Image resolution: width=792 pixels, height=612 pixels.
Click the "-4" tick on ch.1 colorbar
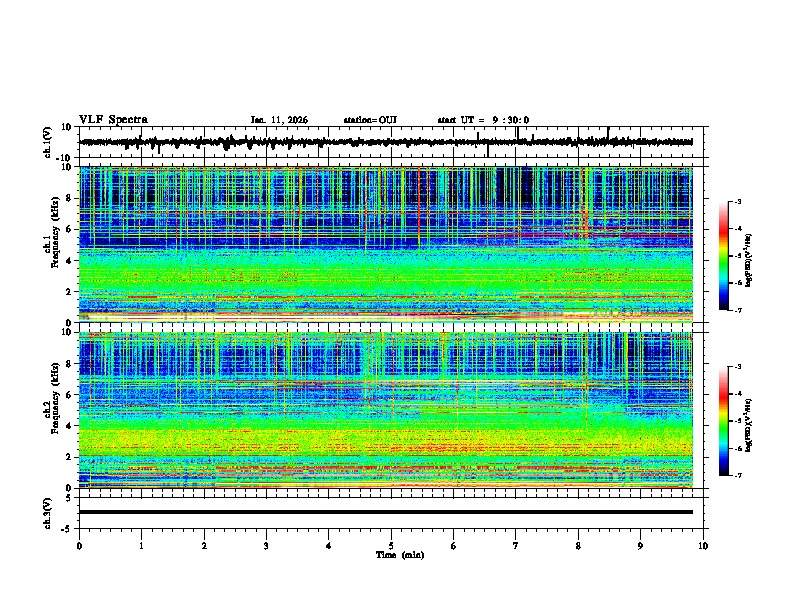pos(737,229)
